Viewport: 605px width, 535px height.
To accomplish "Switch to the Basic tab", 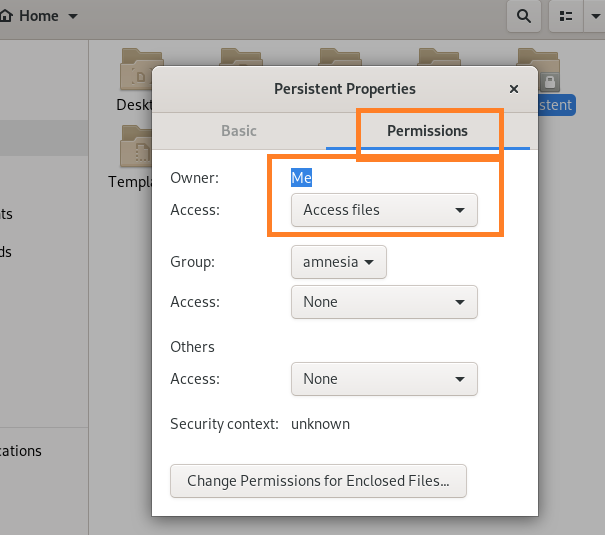I will click(239, 131).
